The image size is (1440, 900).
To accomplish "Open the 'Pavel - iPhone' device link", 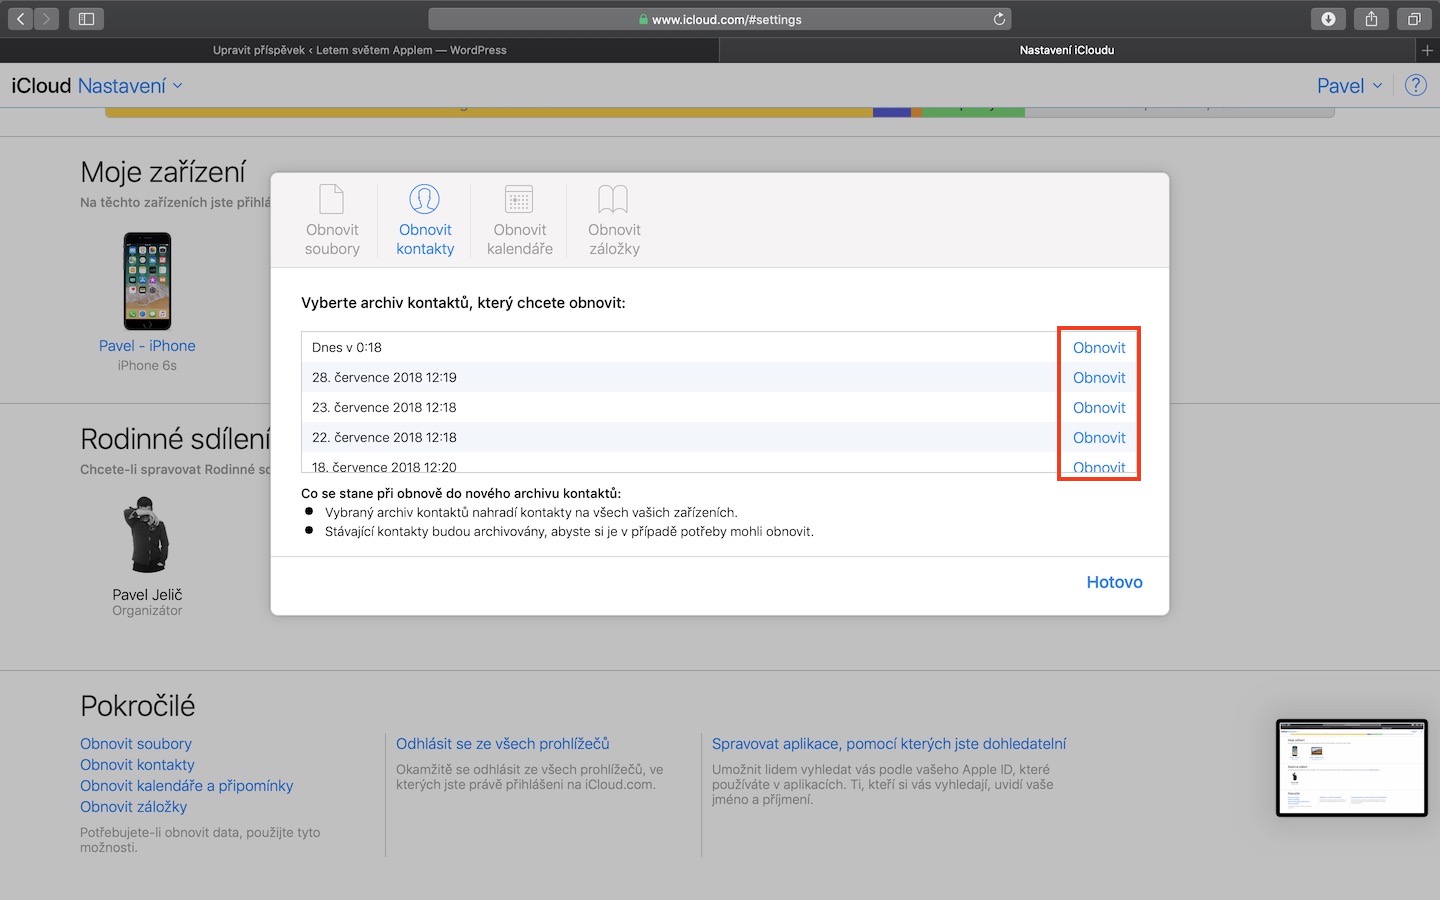I will pos(147,346).
